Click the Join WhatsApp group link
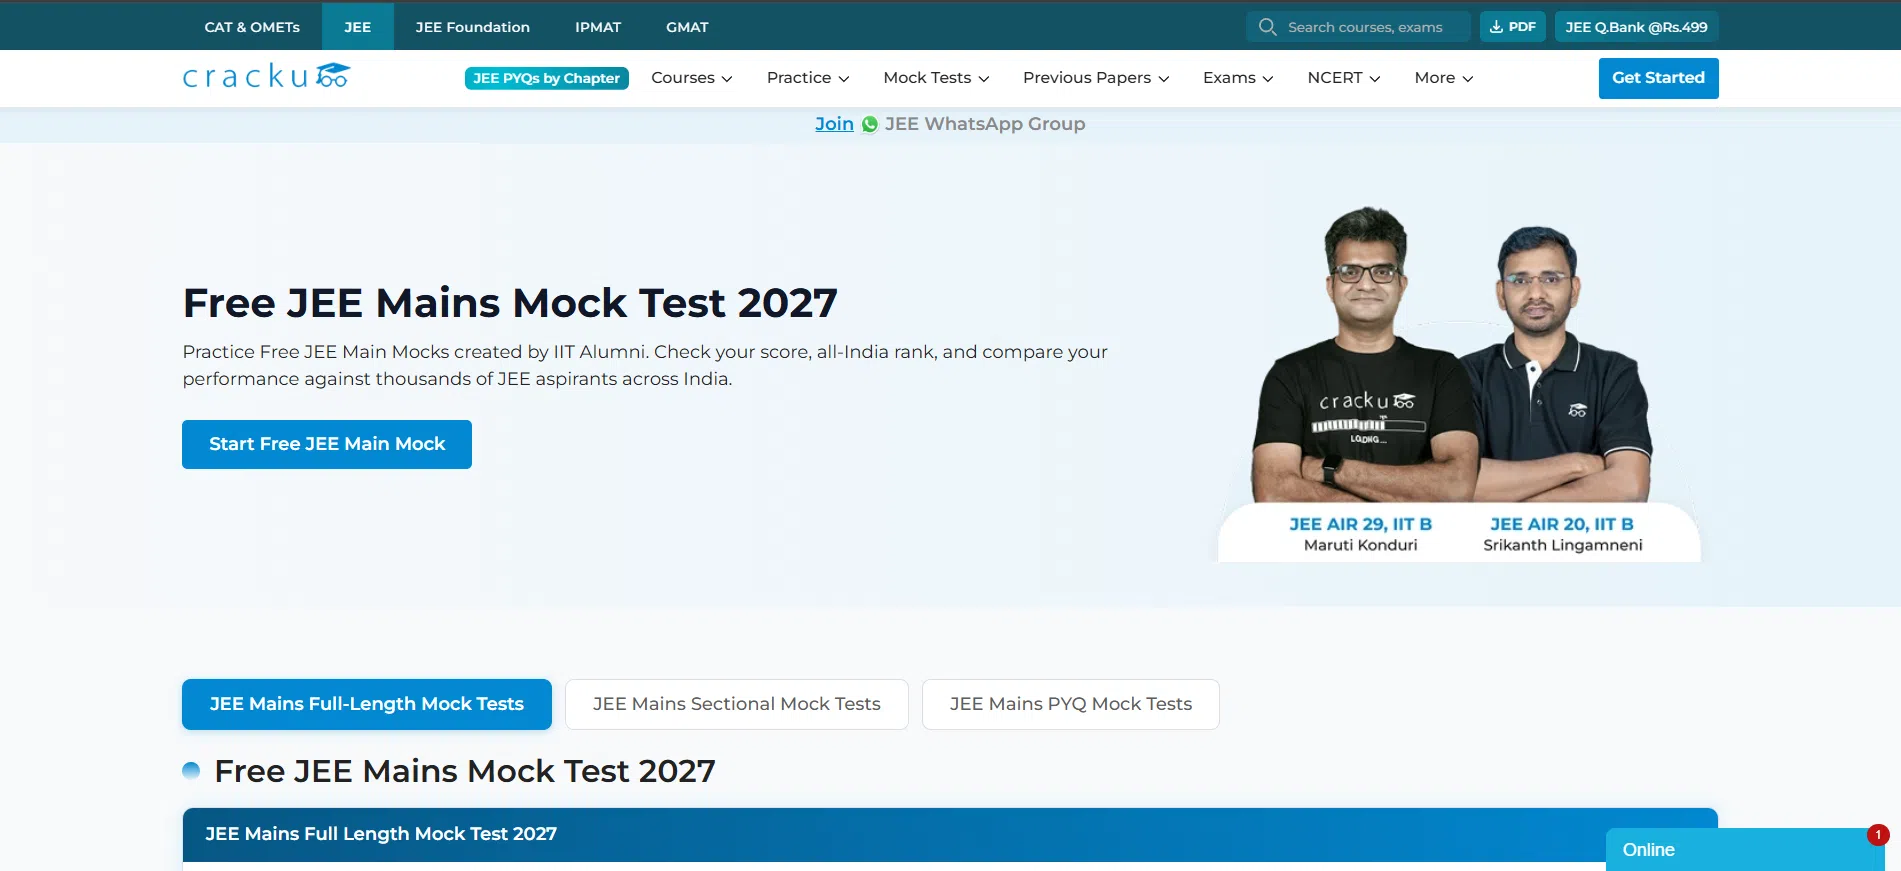This screenshot has width=1901, height=871. pos(834,124)
